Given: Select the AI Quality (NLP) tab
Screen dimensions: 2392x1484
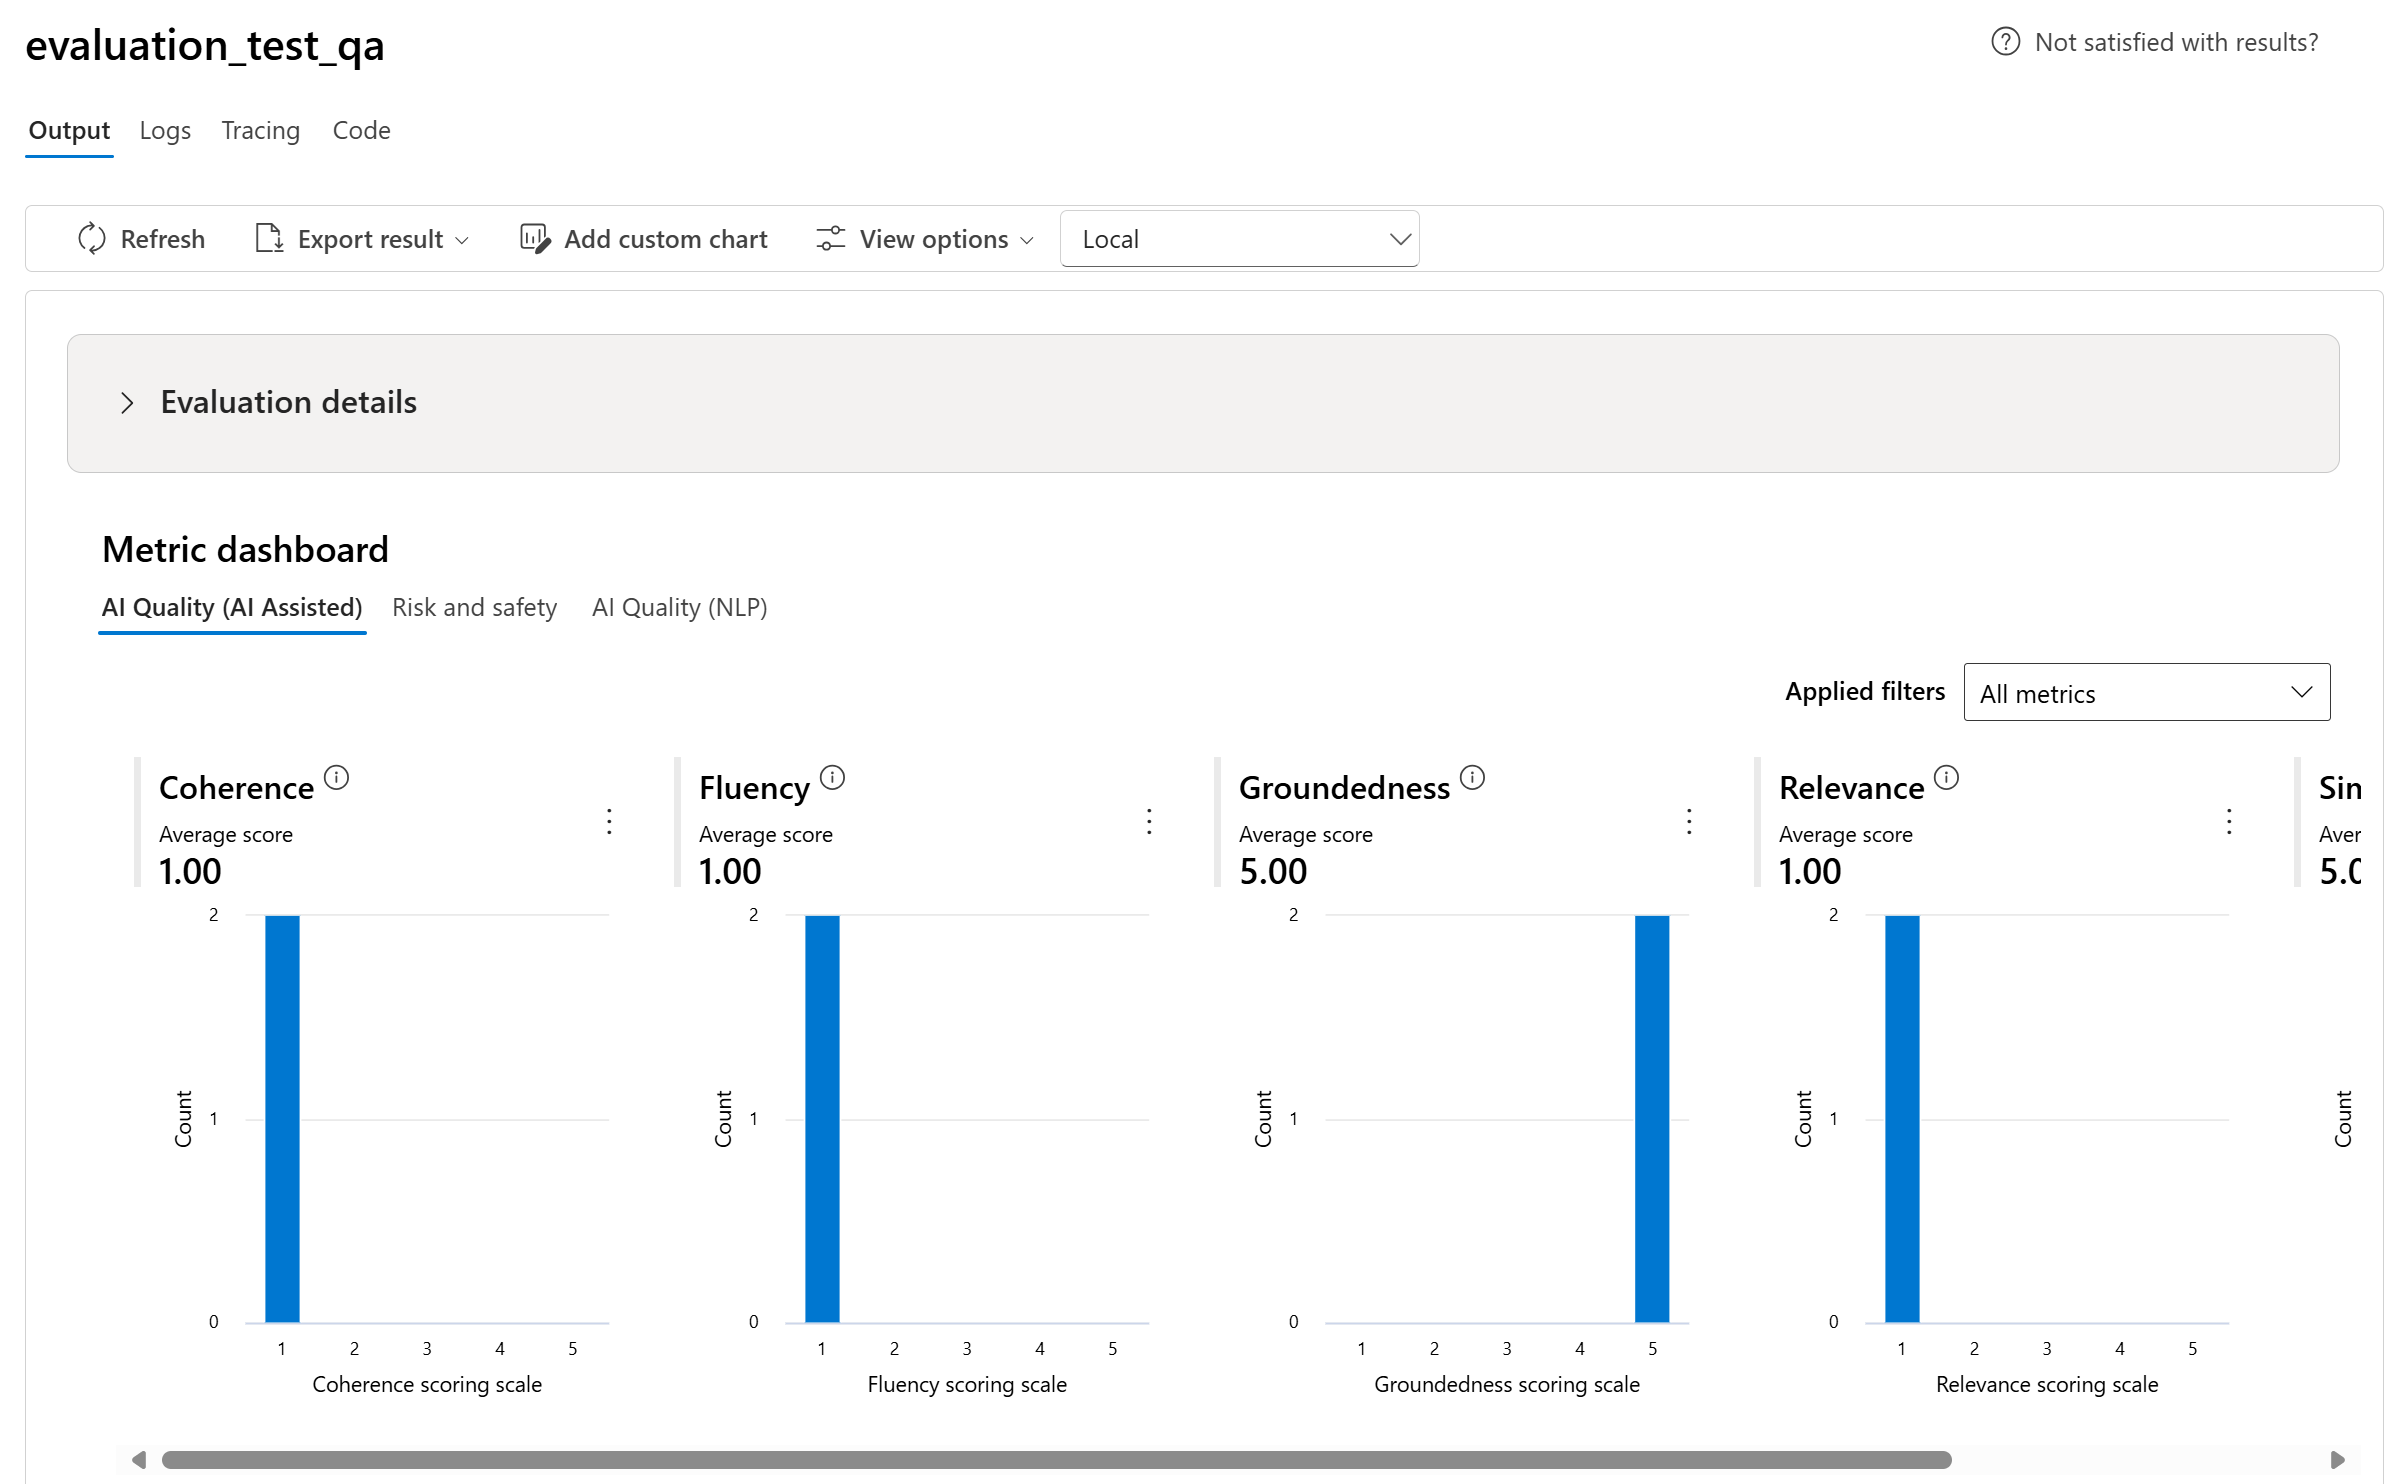Looking at the screenshot, I should [x=679, y=608].
